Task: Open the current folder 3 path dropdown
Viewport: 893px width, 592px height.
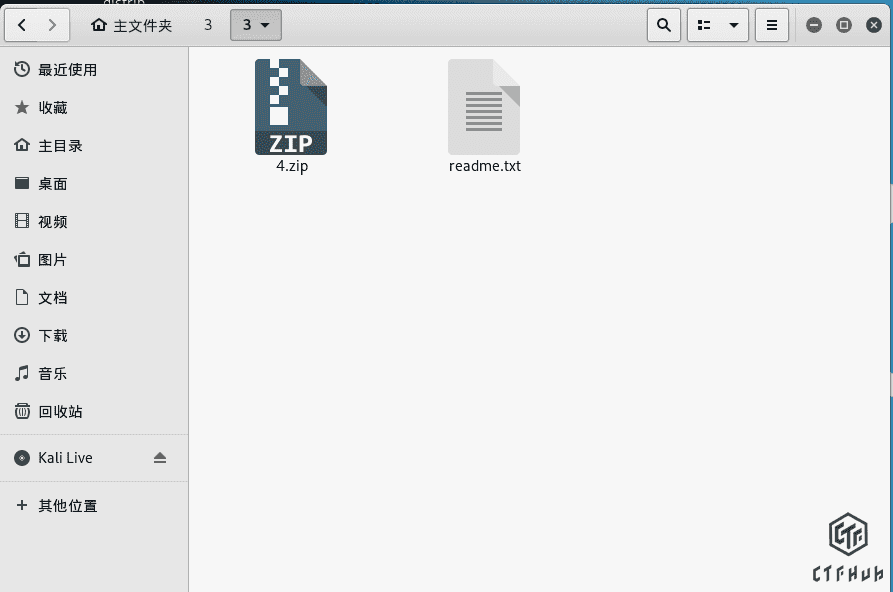Action: tap(256, 25)
